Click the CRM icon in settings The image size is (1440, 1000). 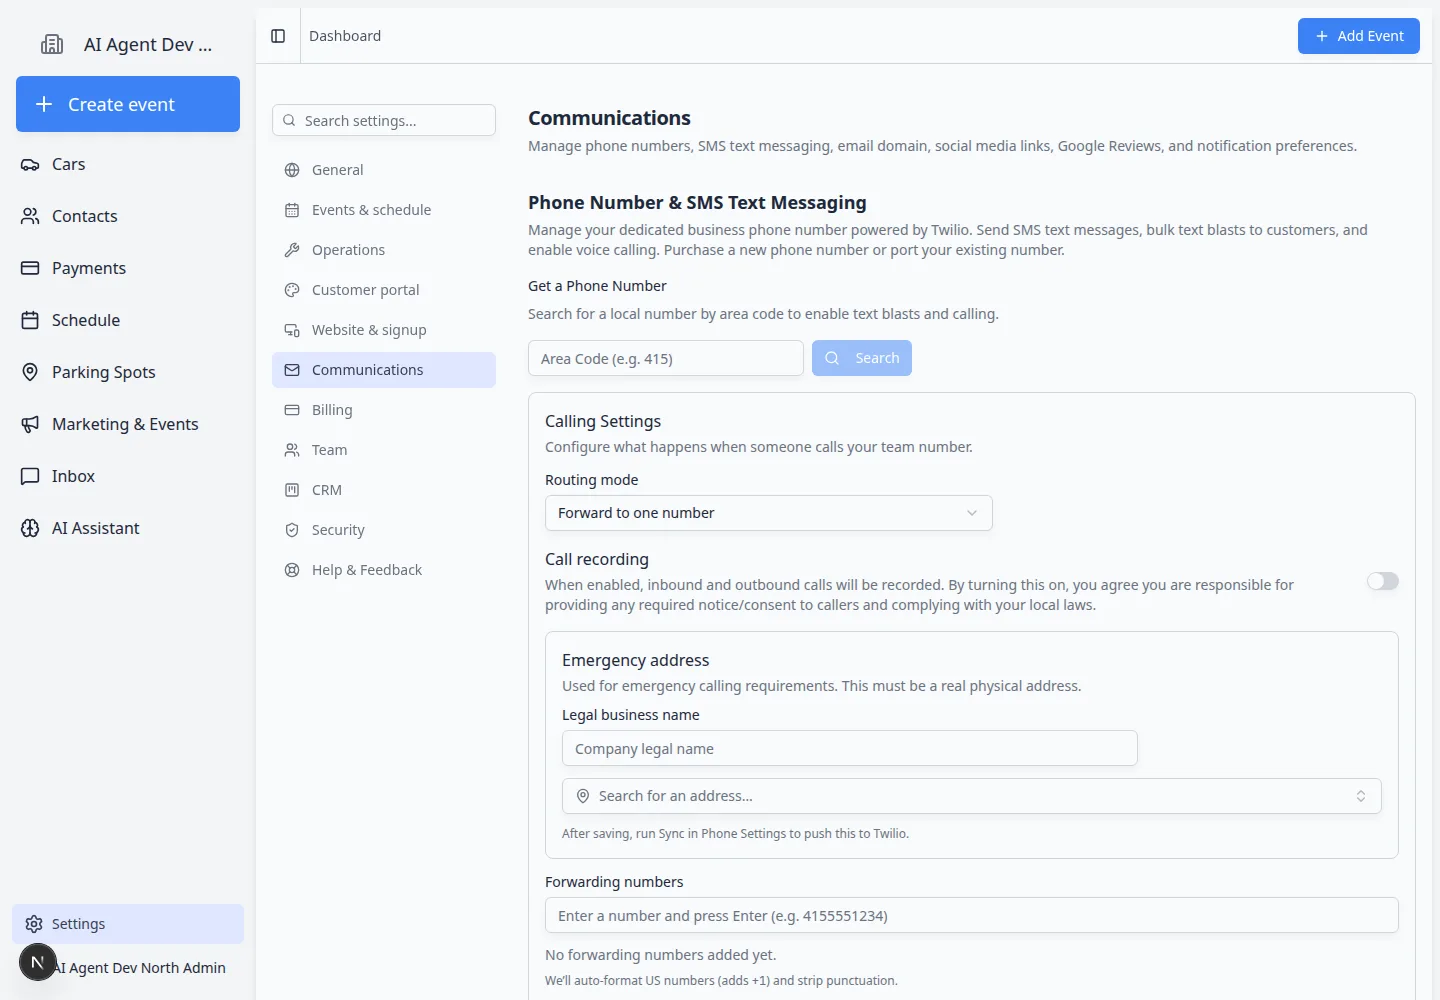[x=292, y=490]
